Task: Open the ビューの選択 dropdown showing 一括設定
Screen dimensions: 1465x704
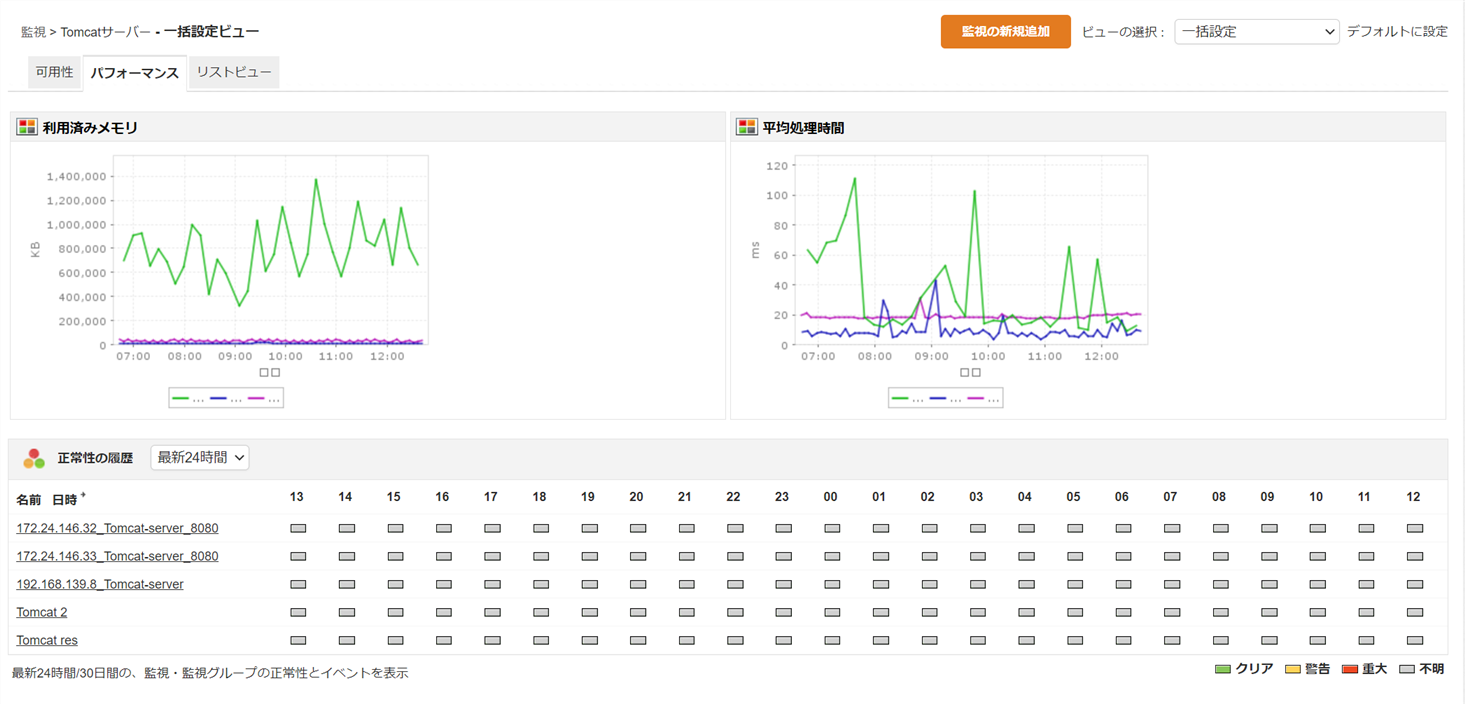Action: 1257,32
